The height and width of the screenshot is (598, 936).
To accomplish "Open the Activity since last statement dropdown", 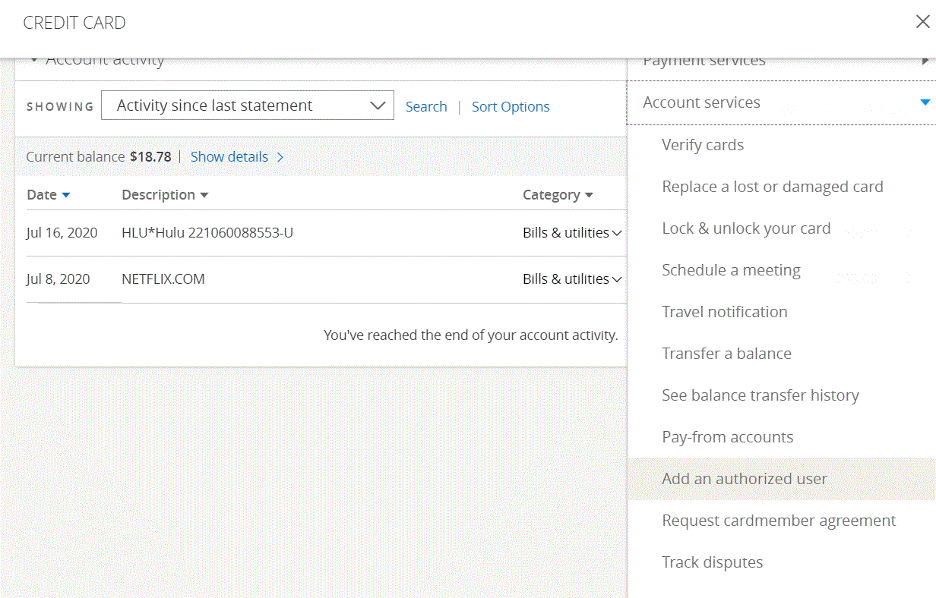I will [247, 106].
